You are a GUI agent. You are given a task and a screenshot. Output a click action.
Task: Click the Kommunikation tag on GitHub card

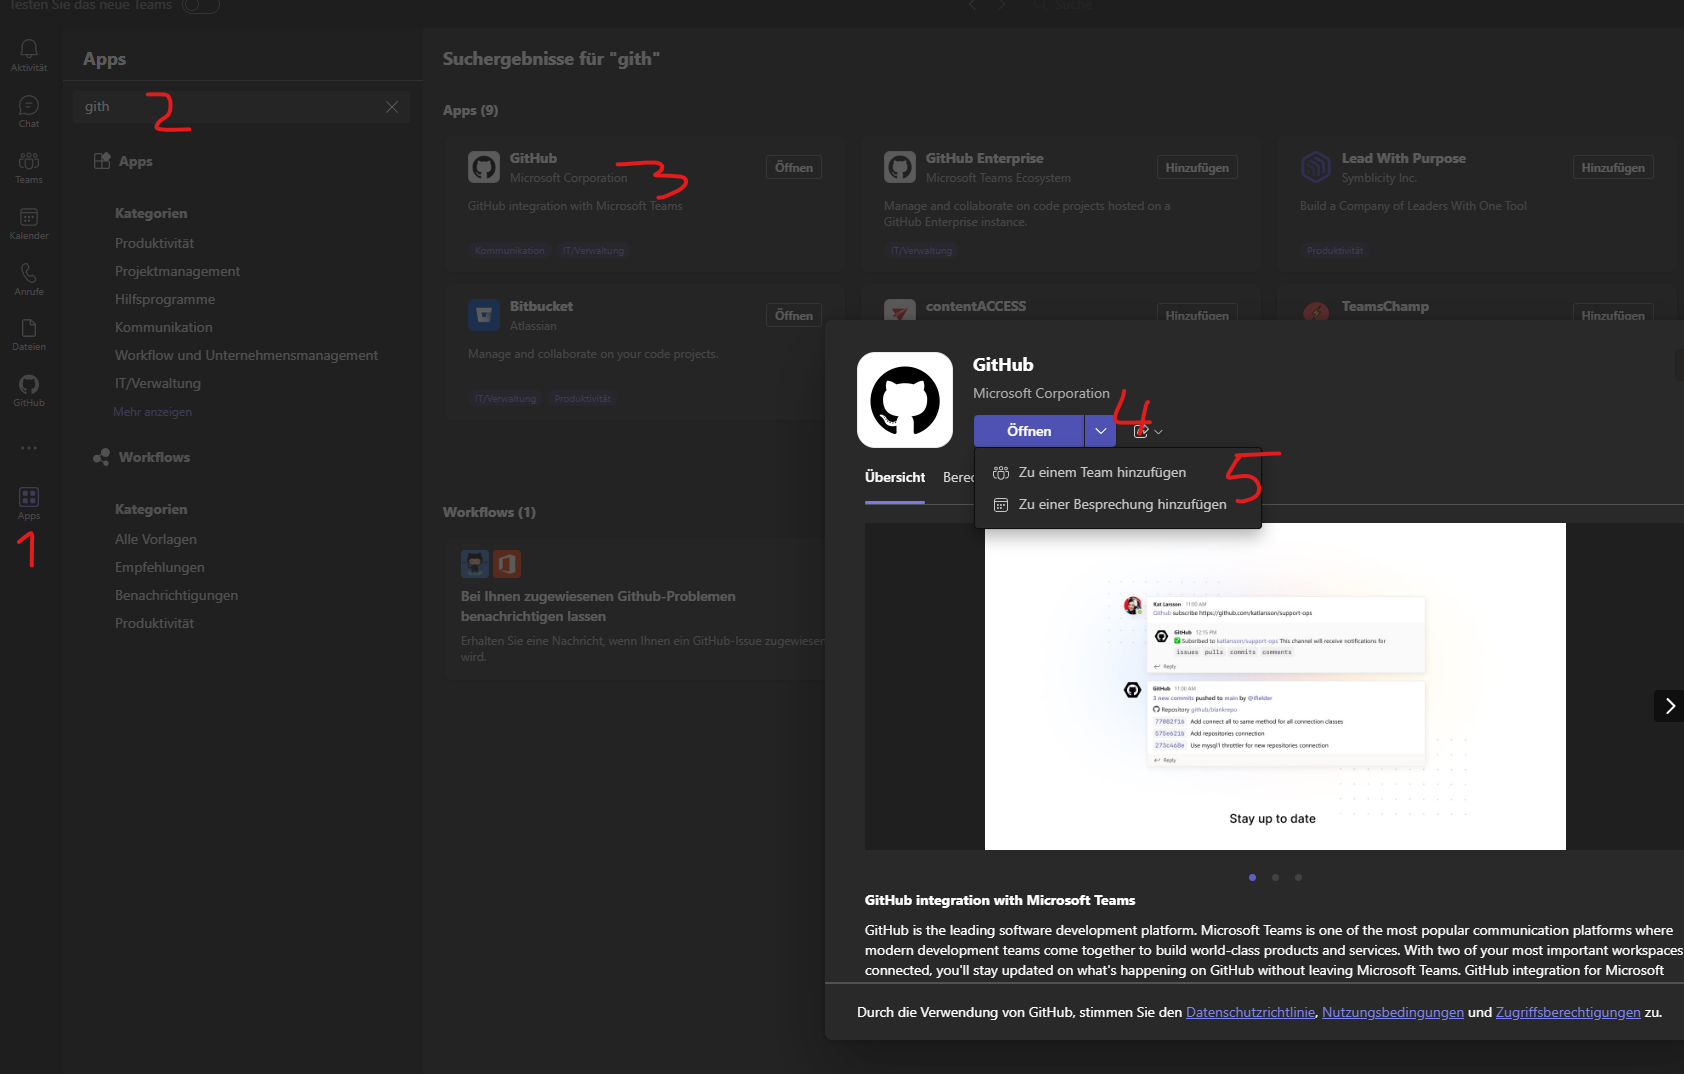510,251
